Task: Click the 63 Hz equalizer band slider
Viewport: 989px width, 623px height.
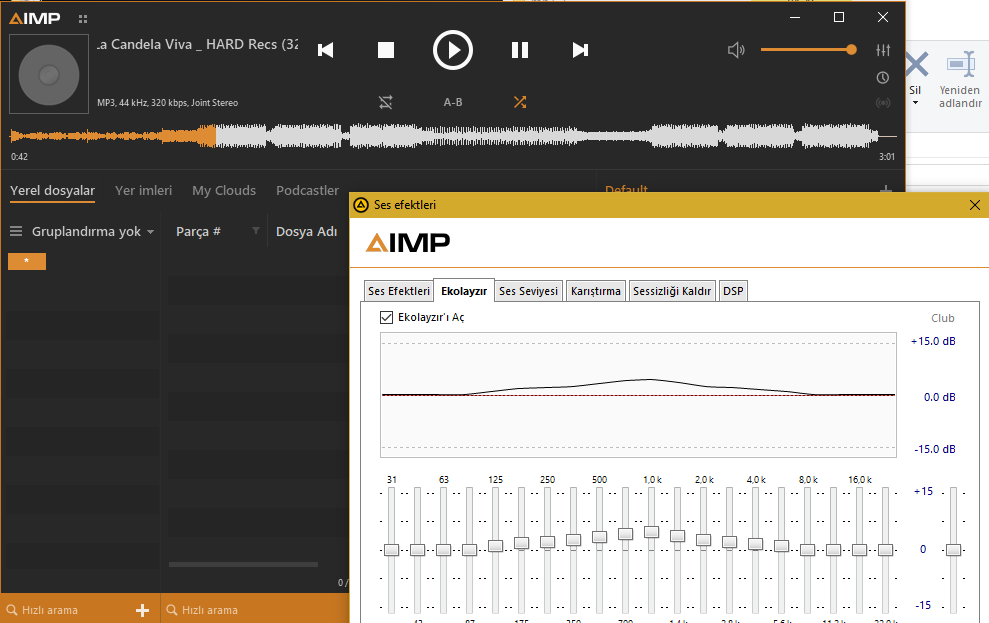Action: (443, 550)
